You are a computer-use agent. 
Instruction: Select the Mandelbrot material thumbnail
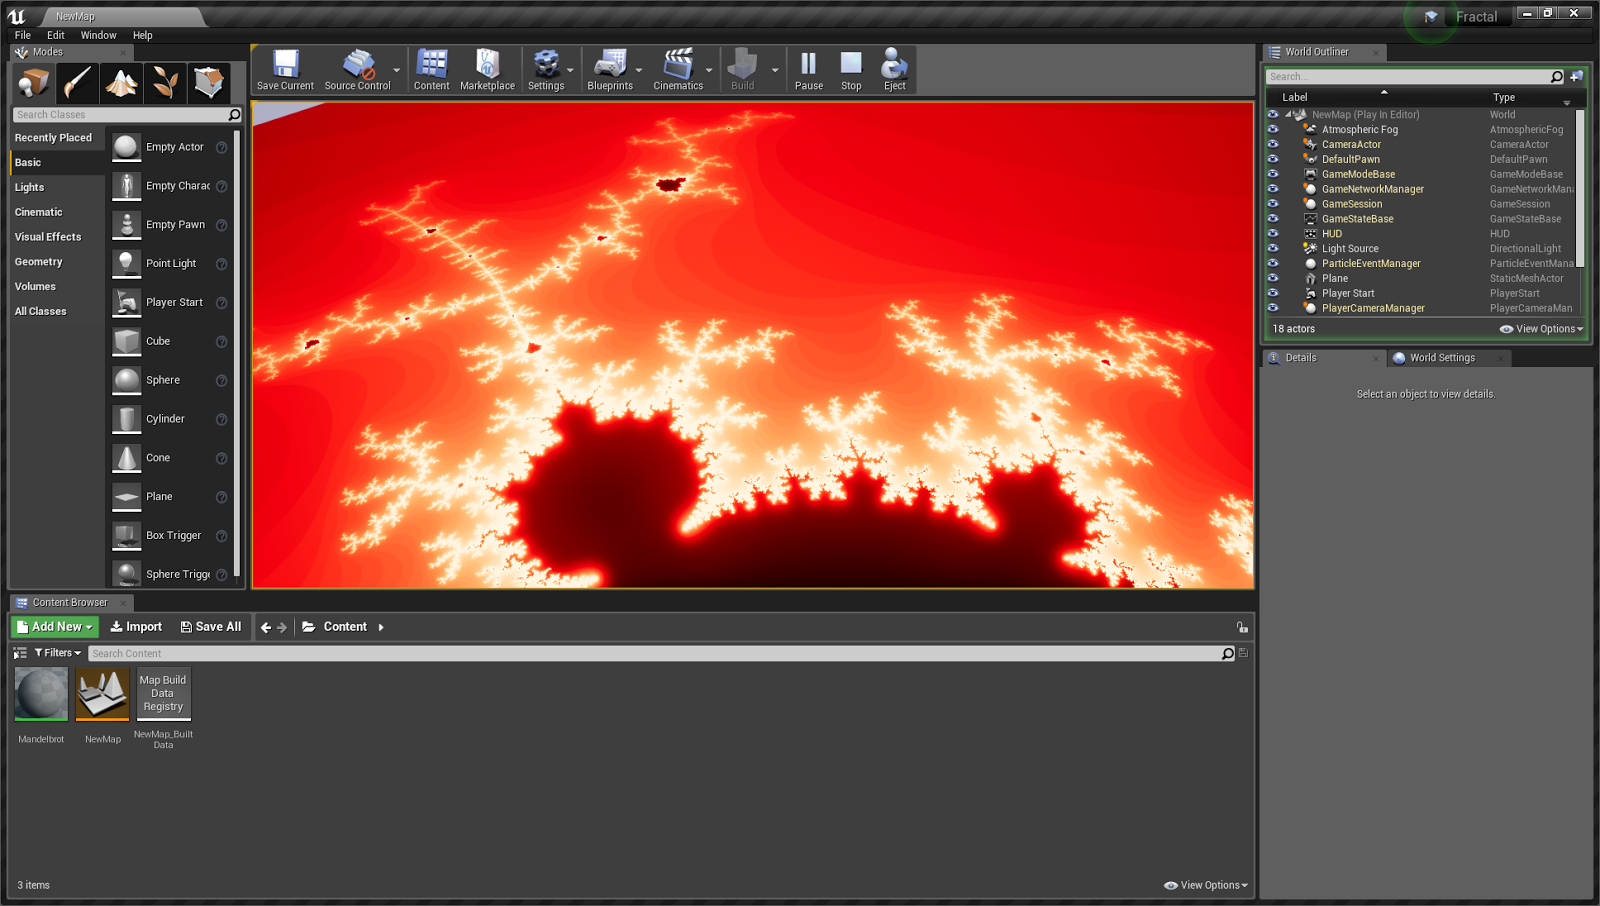41,694
